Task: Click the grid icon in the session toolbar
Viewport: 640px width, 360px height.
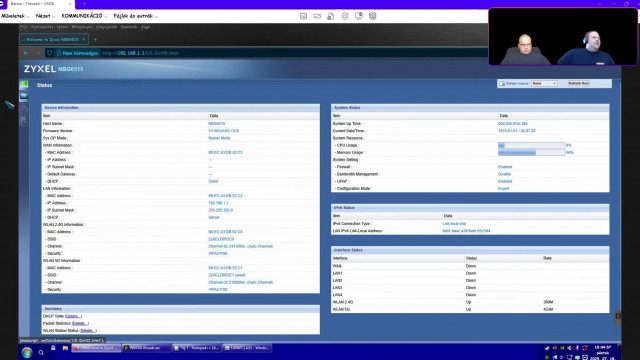Action: pos(372,16)
